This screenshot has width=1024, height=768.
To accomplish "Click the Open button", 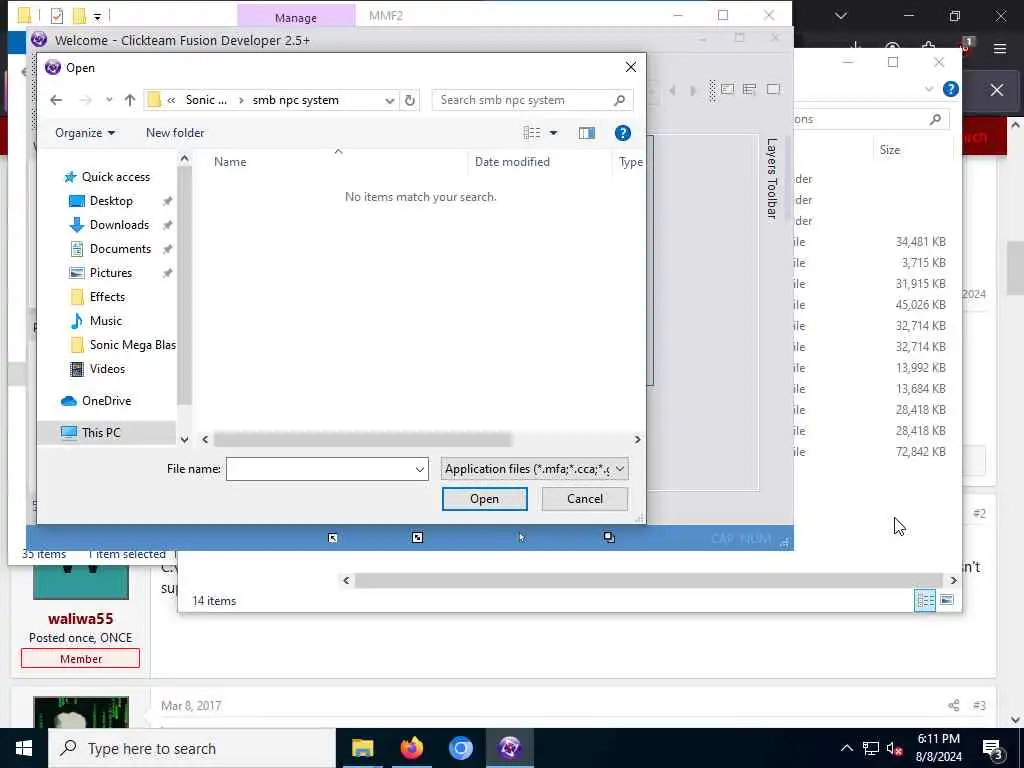I will coord(485,499).
